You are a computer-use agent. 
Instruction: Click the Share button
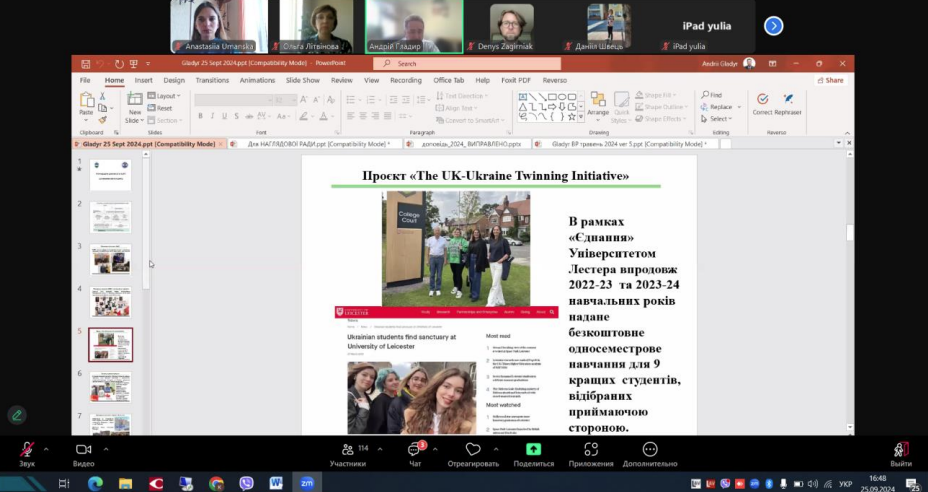[x=830, y=81]
